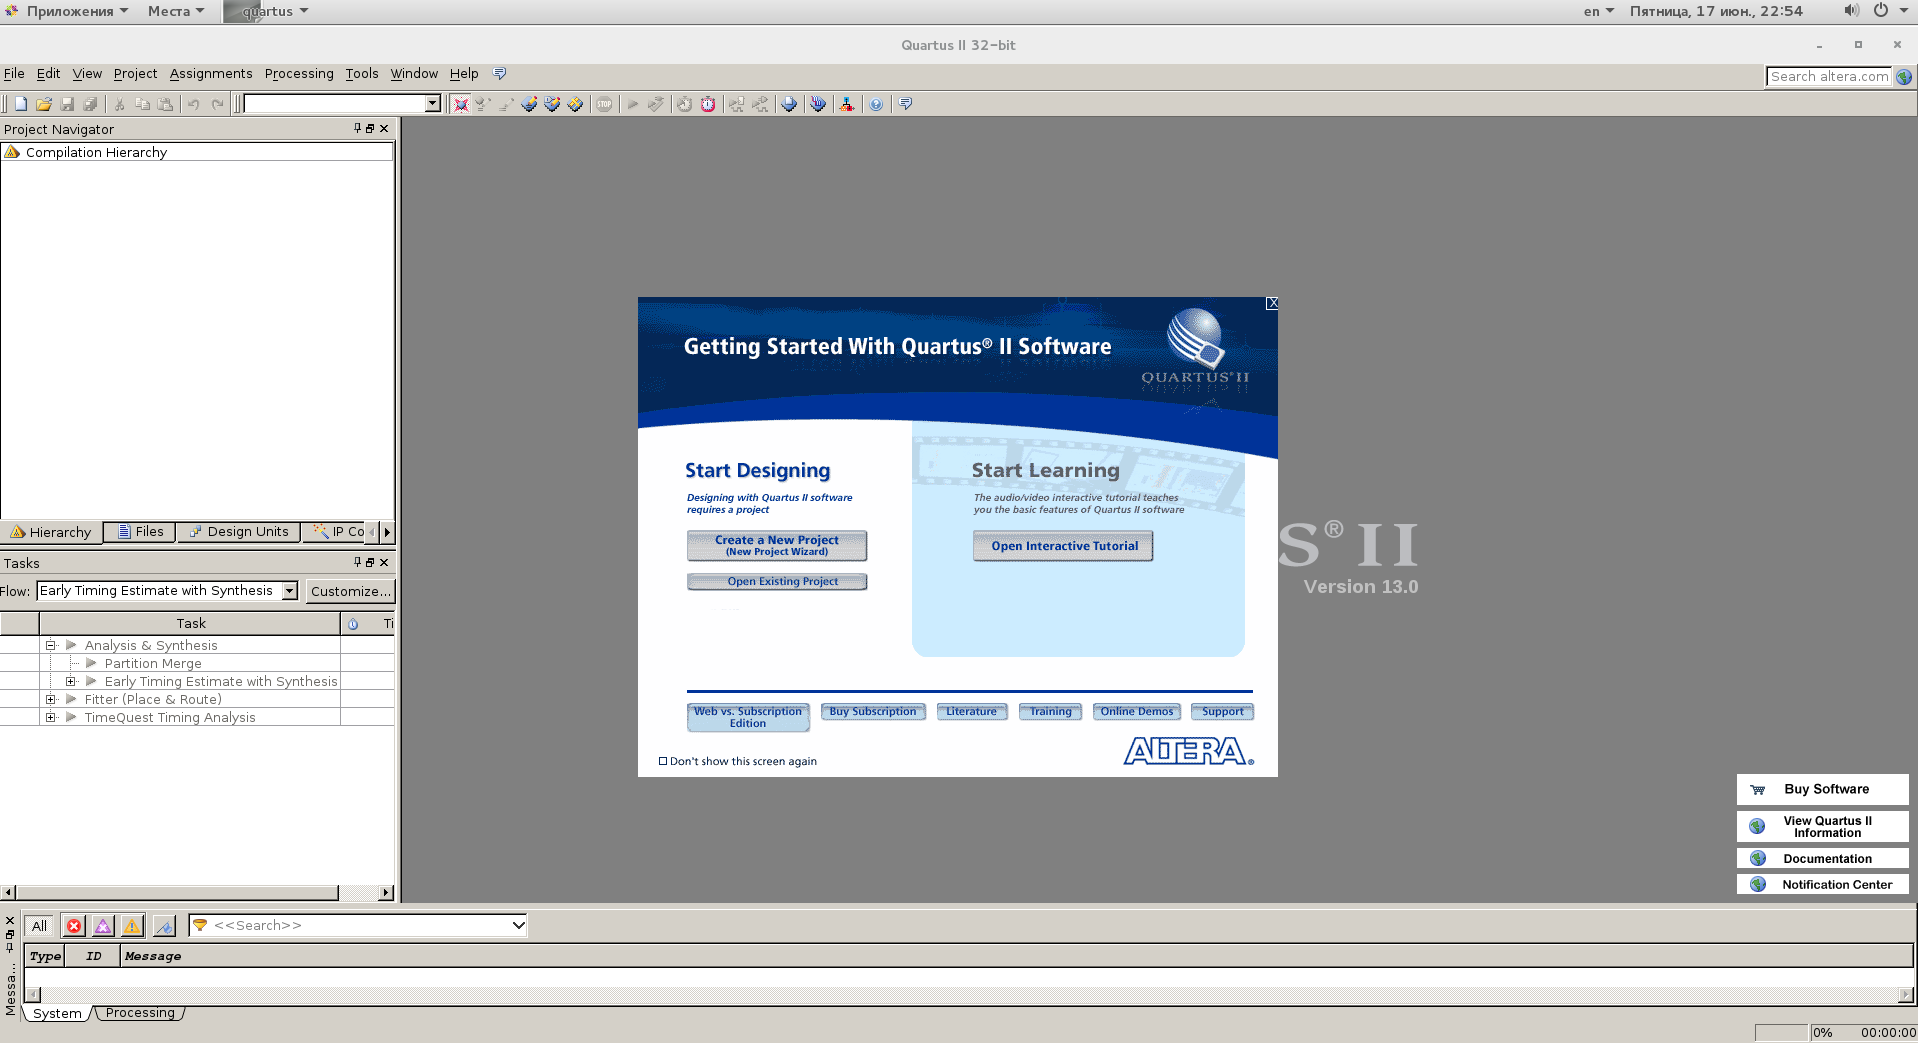Viewport: 1918px width, 1043px height.
Task: Toggle float button on Project Navigator panel
Action: 370,129
